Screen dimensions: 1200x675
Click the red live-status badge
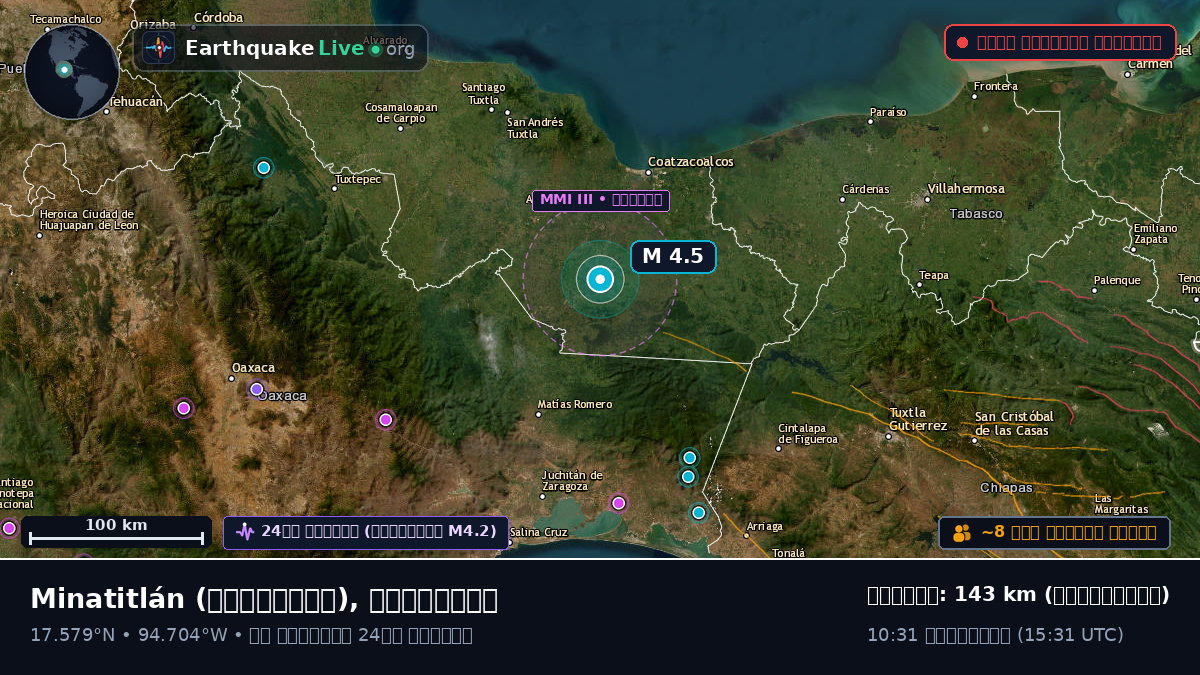[x=1060, y=42]
